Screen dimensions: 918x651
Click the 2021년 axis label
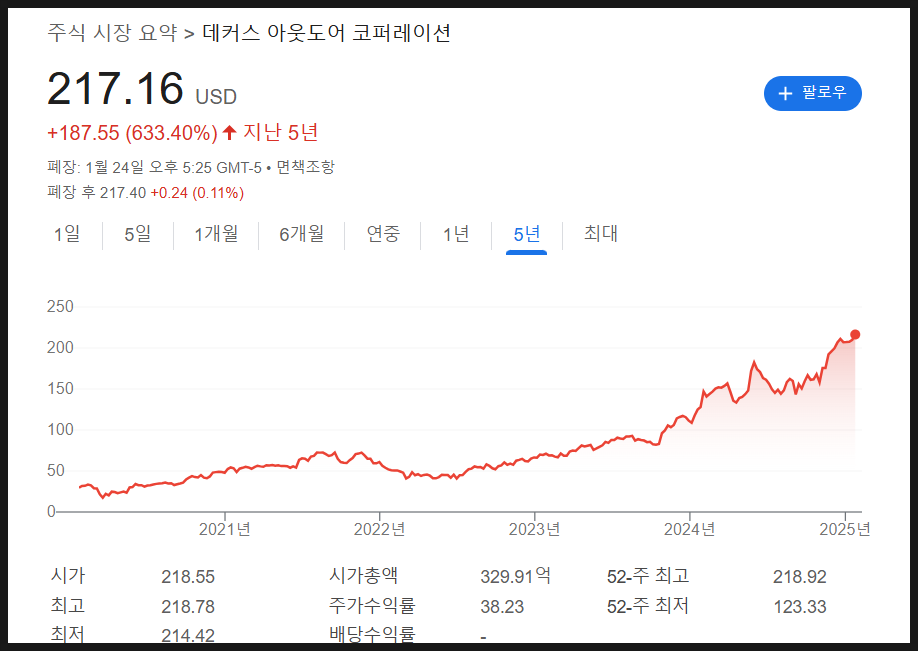tap(225, 529)
